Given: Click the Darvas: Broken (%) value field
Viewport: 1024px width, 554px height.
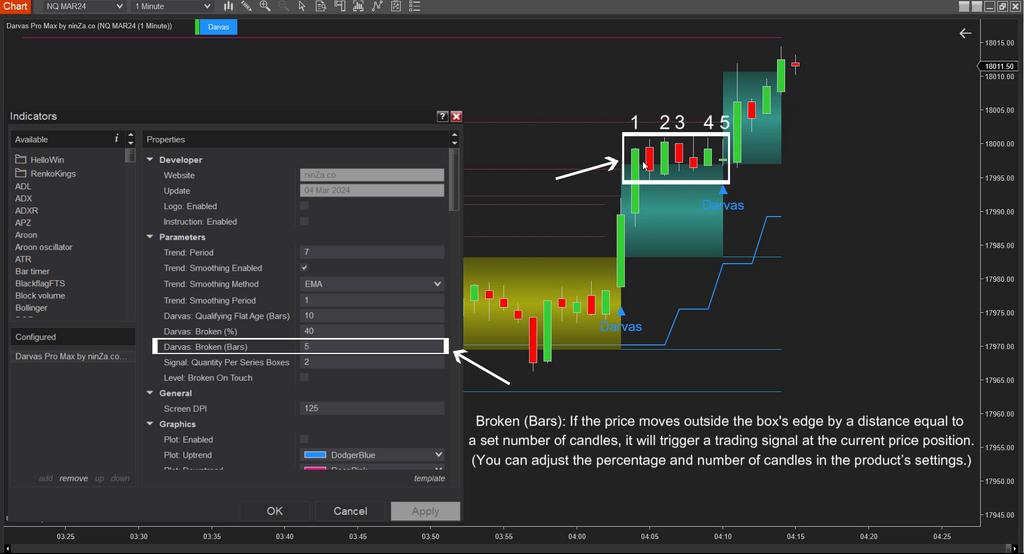Looking at the screenshot, I should [372, 331].
